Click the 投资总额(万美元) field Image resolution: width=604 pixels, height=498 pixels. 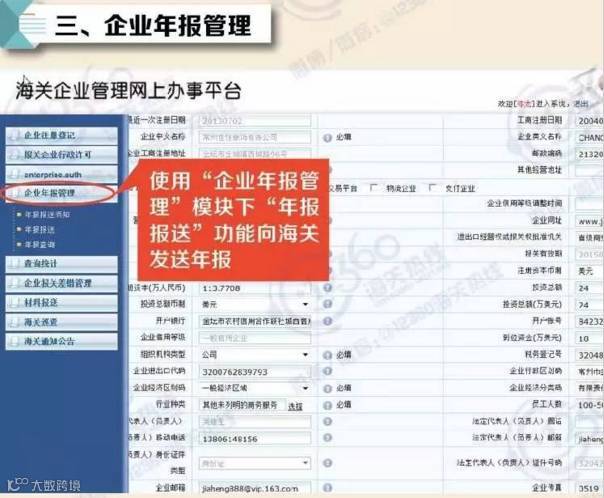[x=590, y=305]
